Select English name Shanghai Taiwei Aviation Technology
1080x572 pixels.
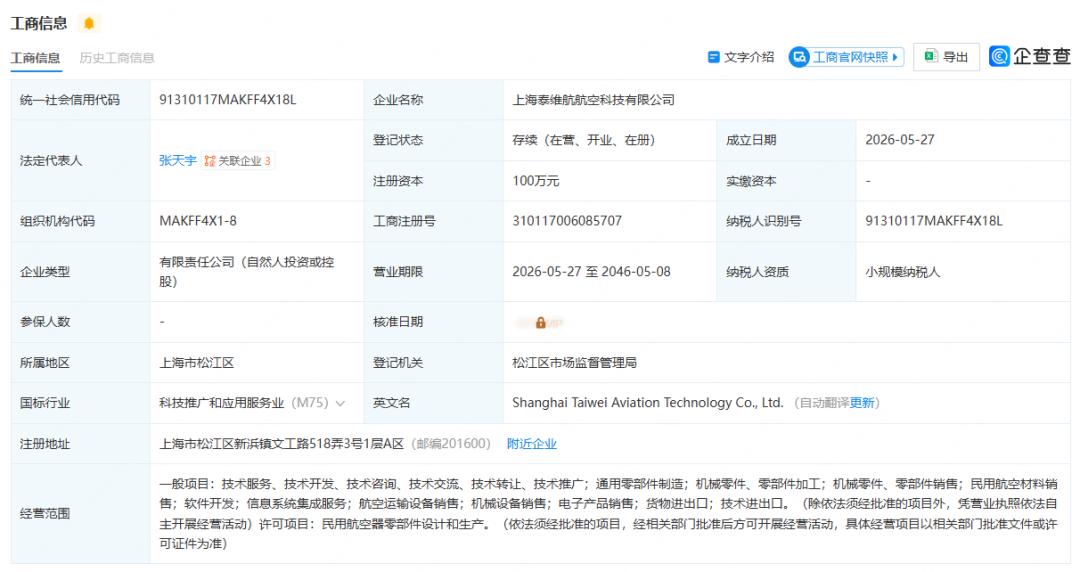647,402
